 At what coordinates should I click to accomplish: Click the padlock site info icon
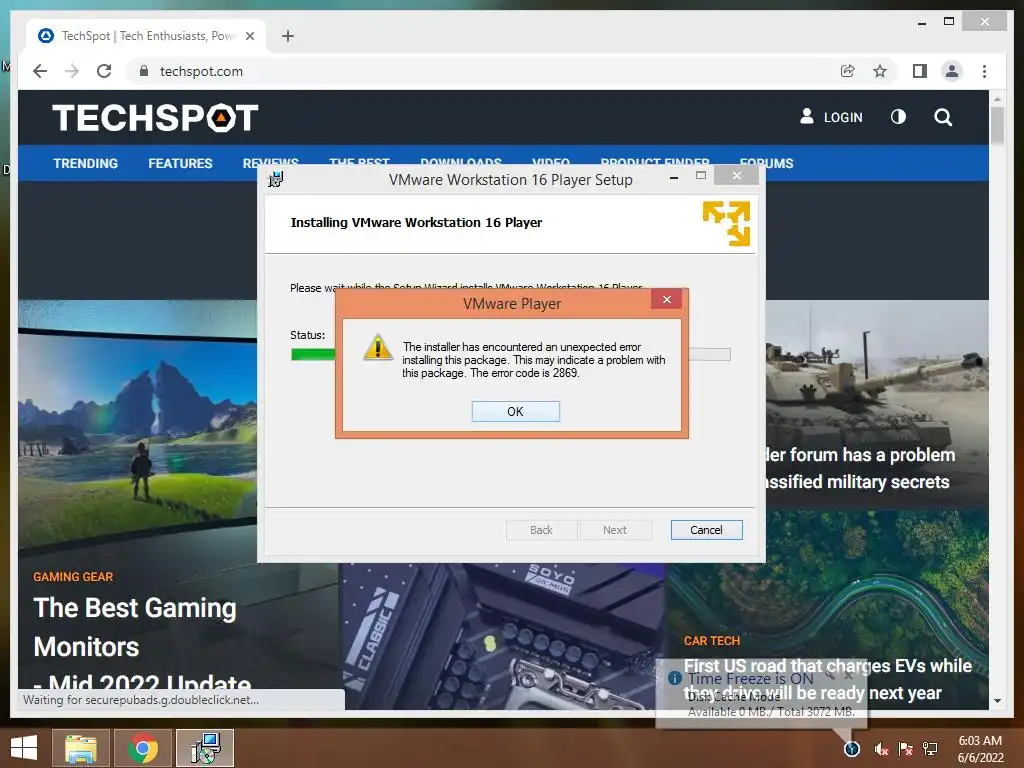(x=144, y=71)
